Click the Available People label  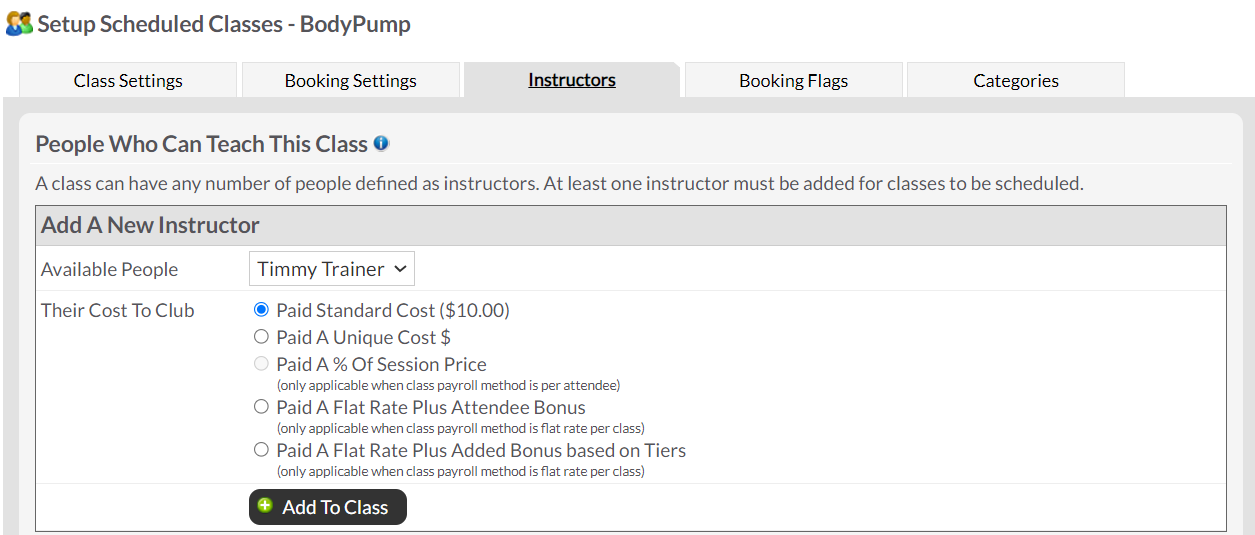110,269
